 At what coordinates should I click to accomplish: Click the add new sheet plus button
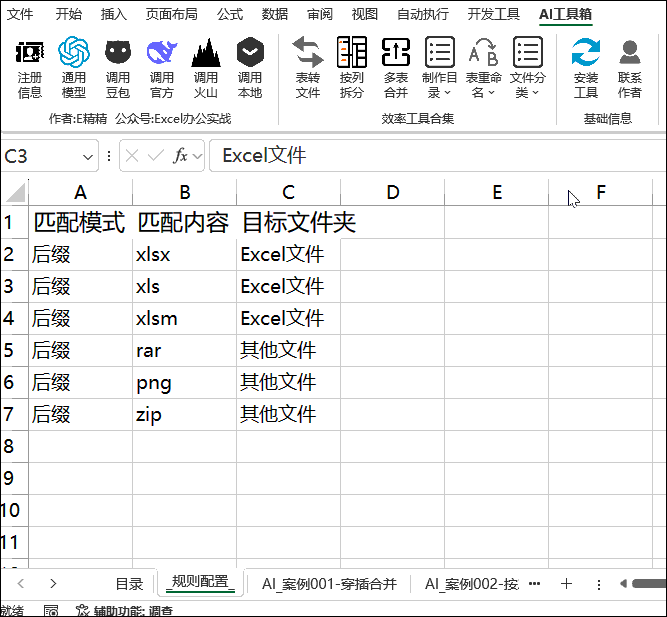[x=566, y=584]
